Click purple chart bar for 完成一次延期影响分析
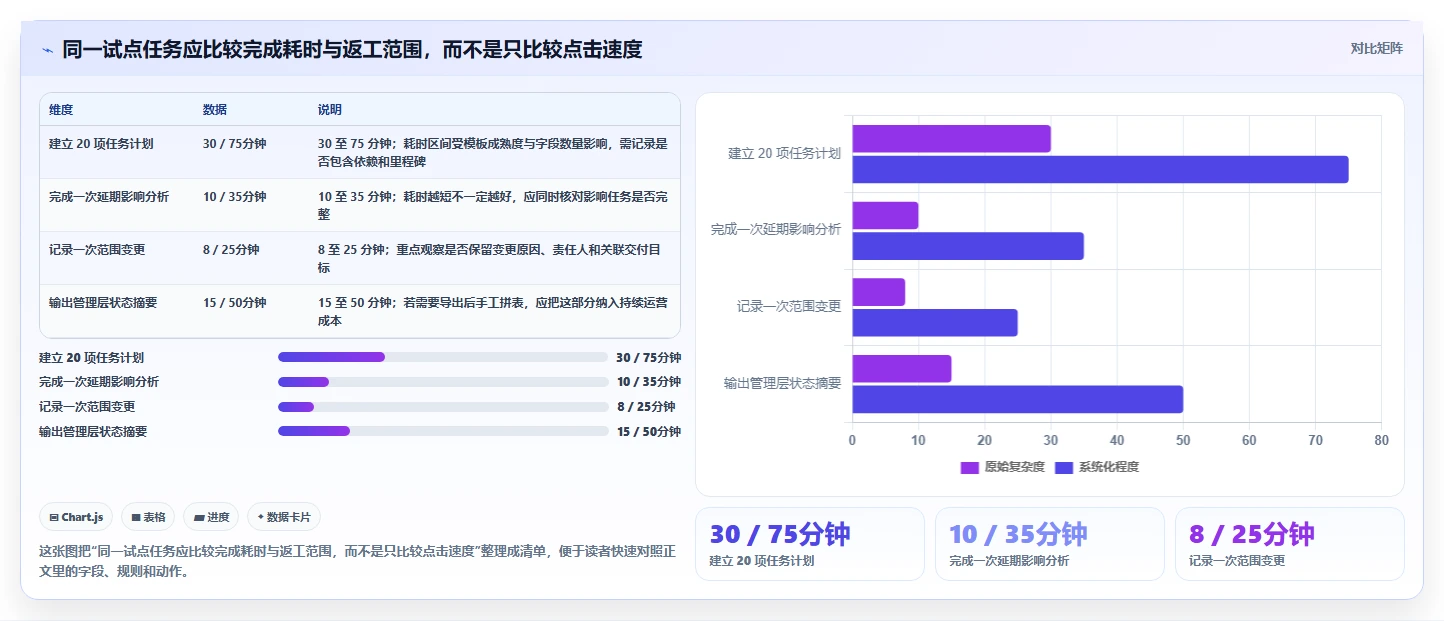This screenshot has width=1444, height=621. (x=885, y=215)
